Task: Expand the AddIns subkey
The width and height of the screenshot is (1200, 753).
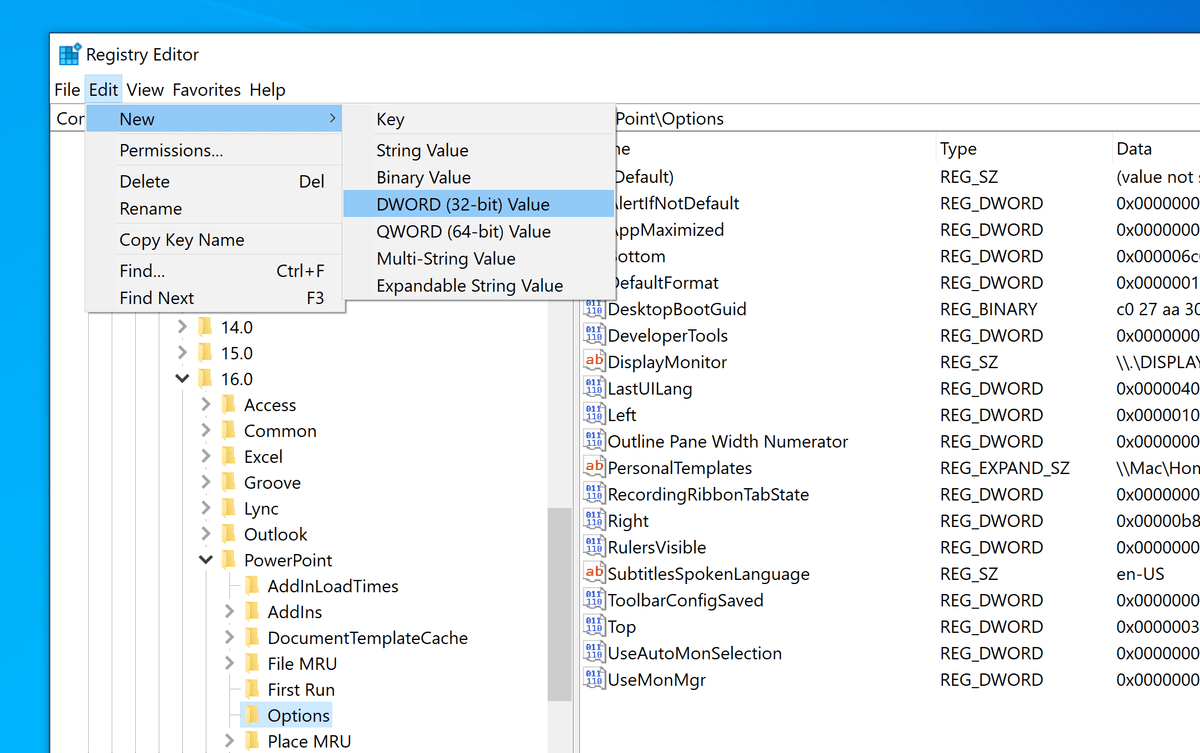Action: [x=230, y=612]
